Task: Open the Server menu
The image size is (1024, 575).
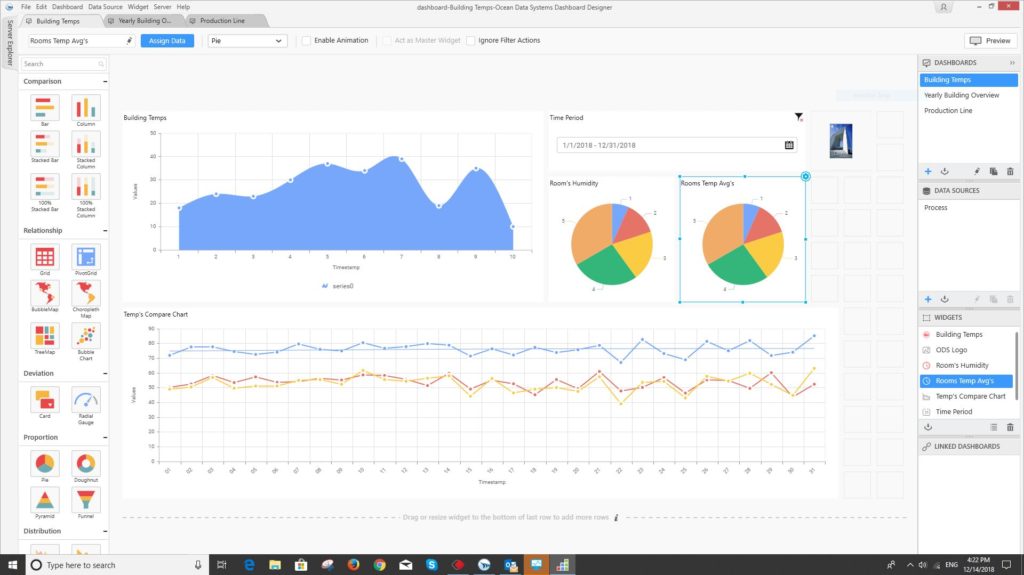Action: coord(162,7)
